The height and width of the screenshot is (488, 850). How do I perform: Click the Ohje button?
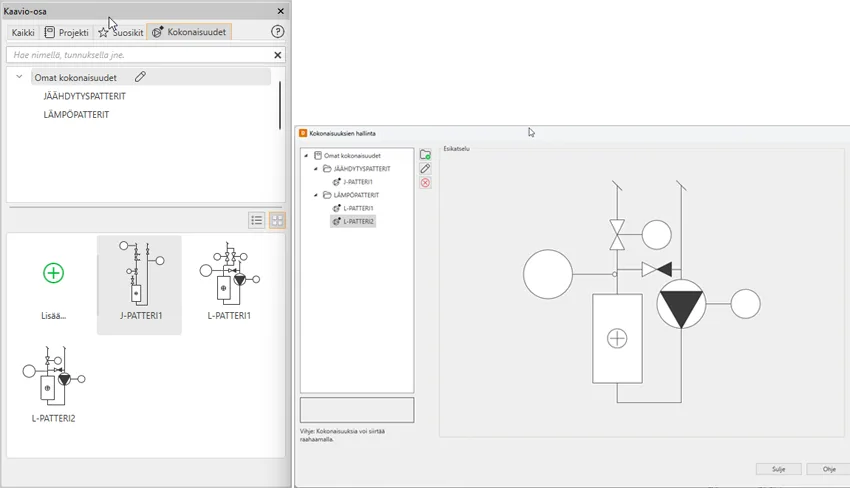click(x=828, y=469)
